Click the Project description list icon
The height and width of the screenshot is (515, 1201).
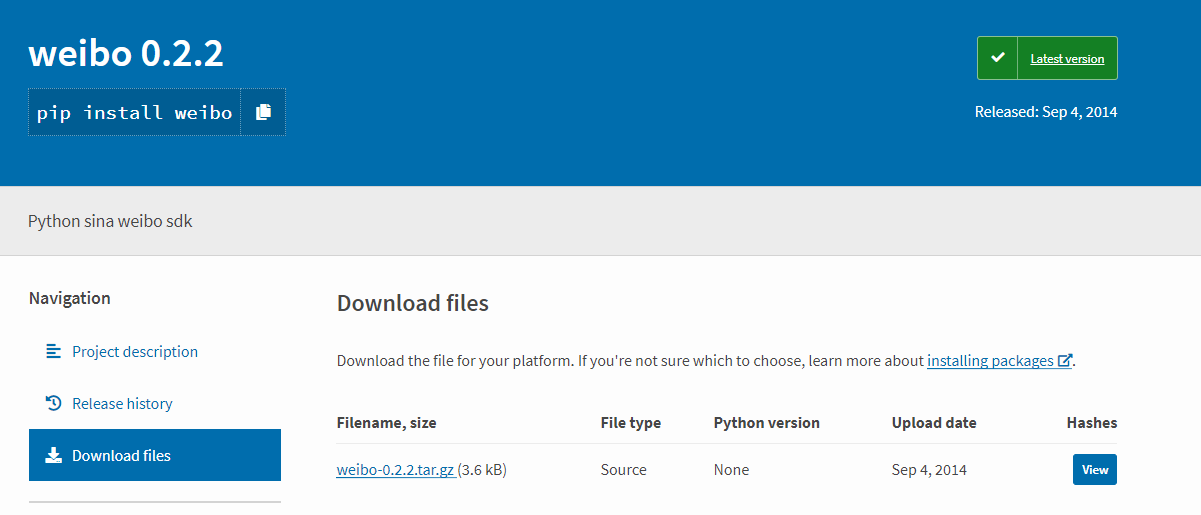(x=54, y=351)
